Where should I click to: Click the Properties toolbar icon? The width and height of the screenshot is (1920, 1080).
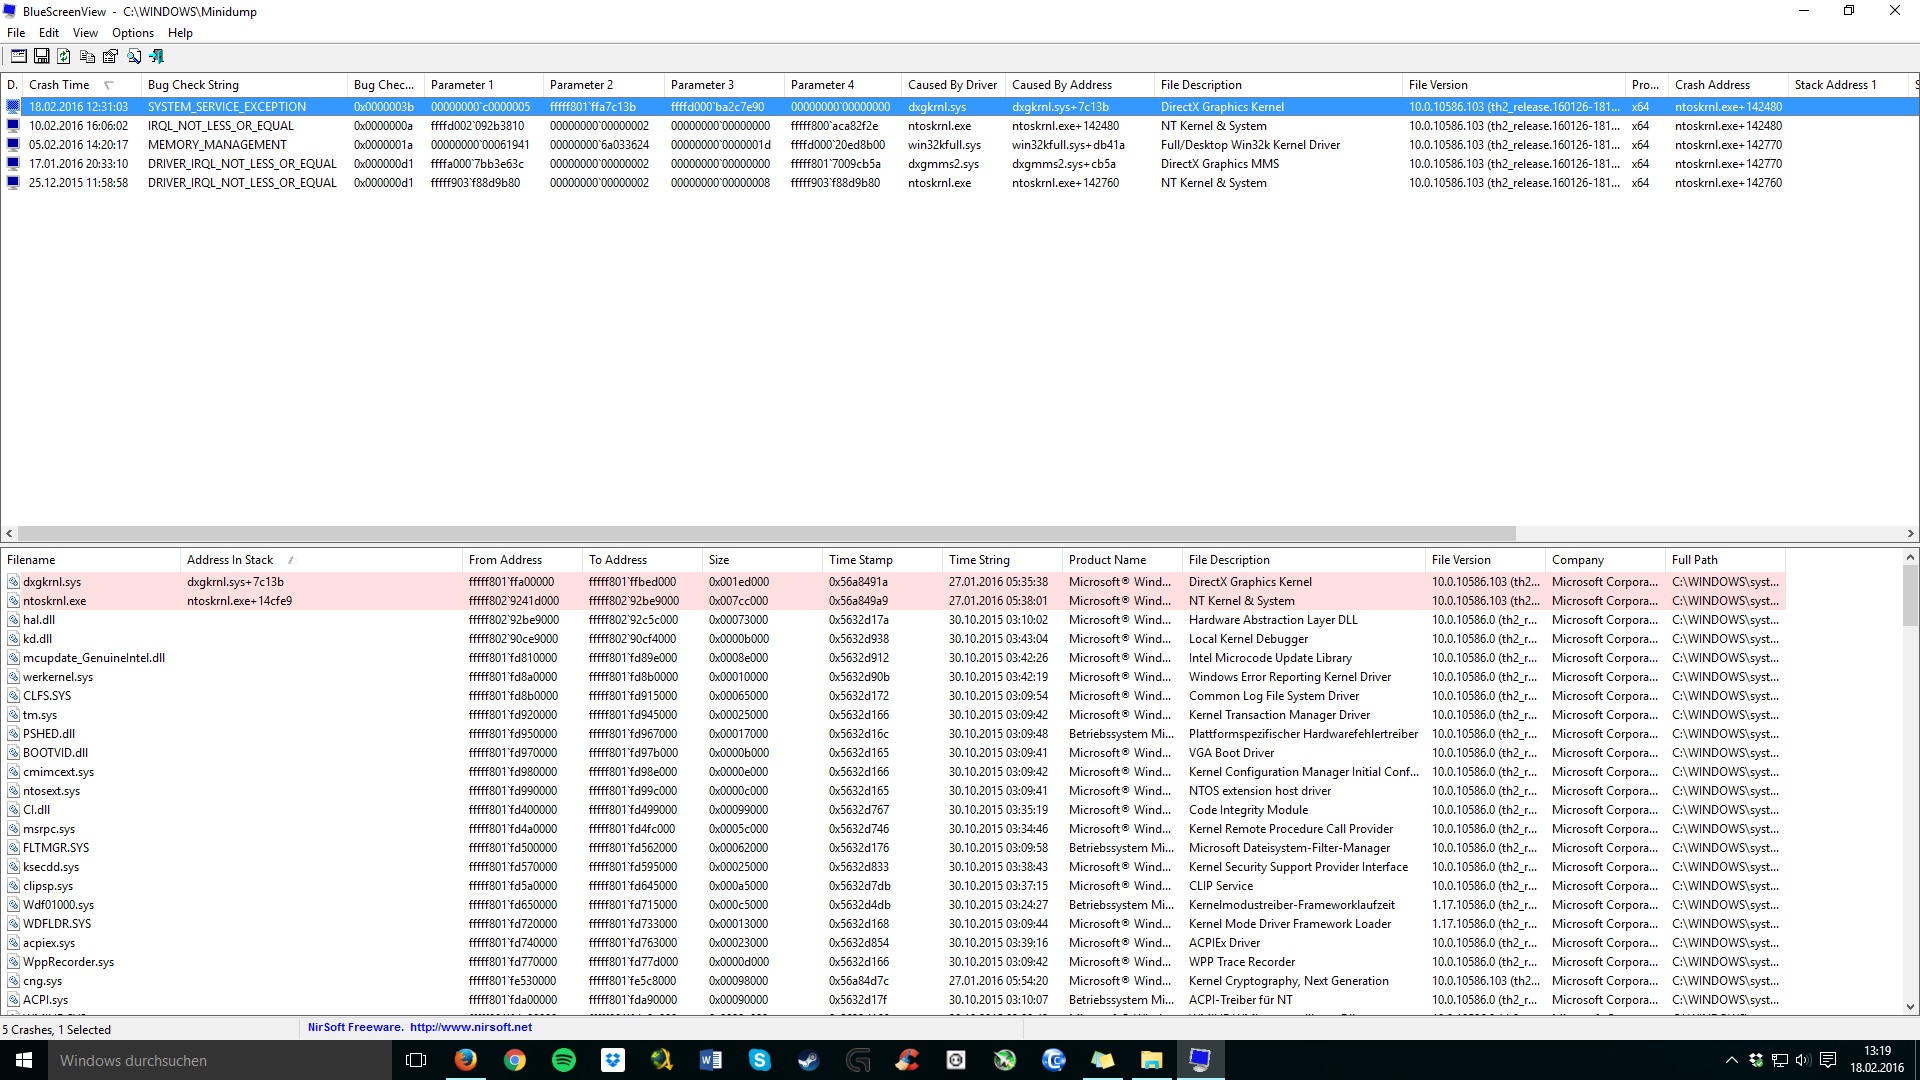click(x=110, y=57)
